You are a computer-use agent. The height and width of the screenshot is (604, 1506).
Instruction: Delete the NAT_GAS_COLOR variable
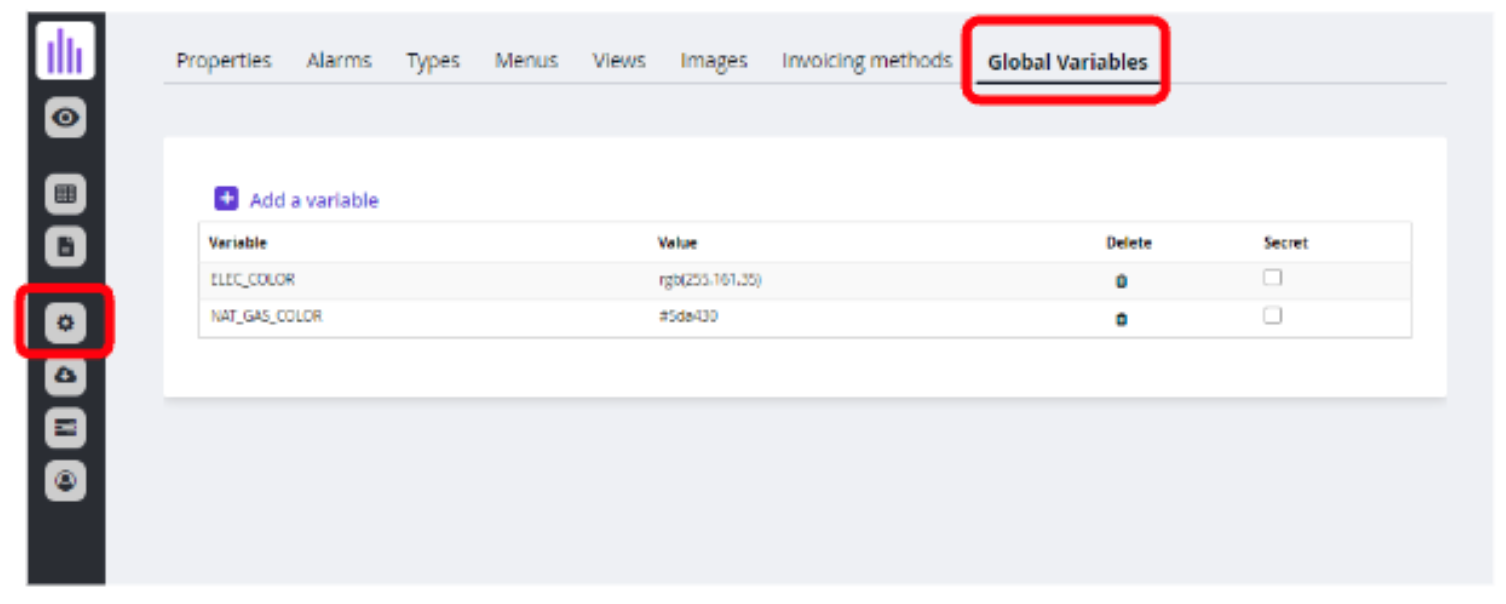pos(1121,319)
